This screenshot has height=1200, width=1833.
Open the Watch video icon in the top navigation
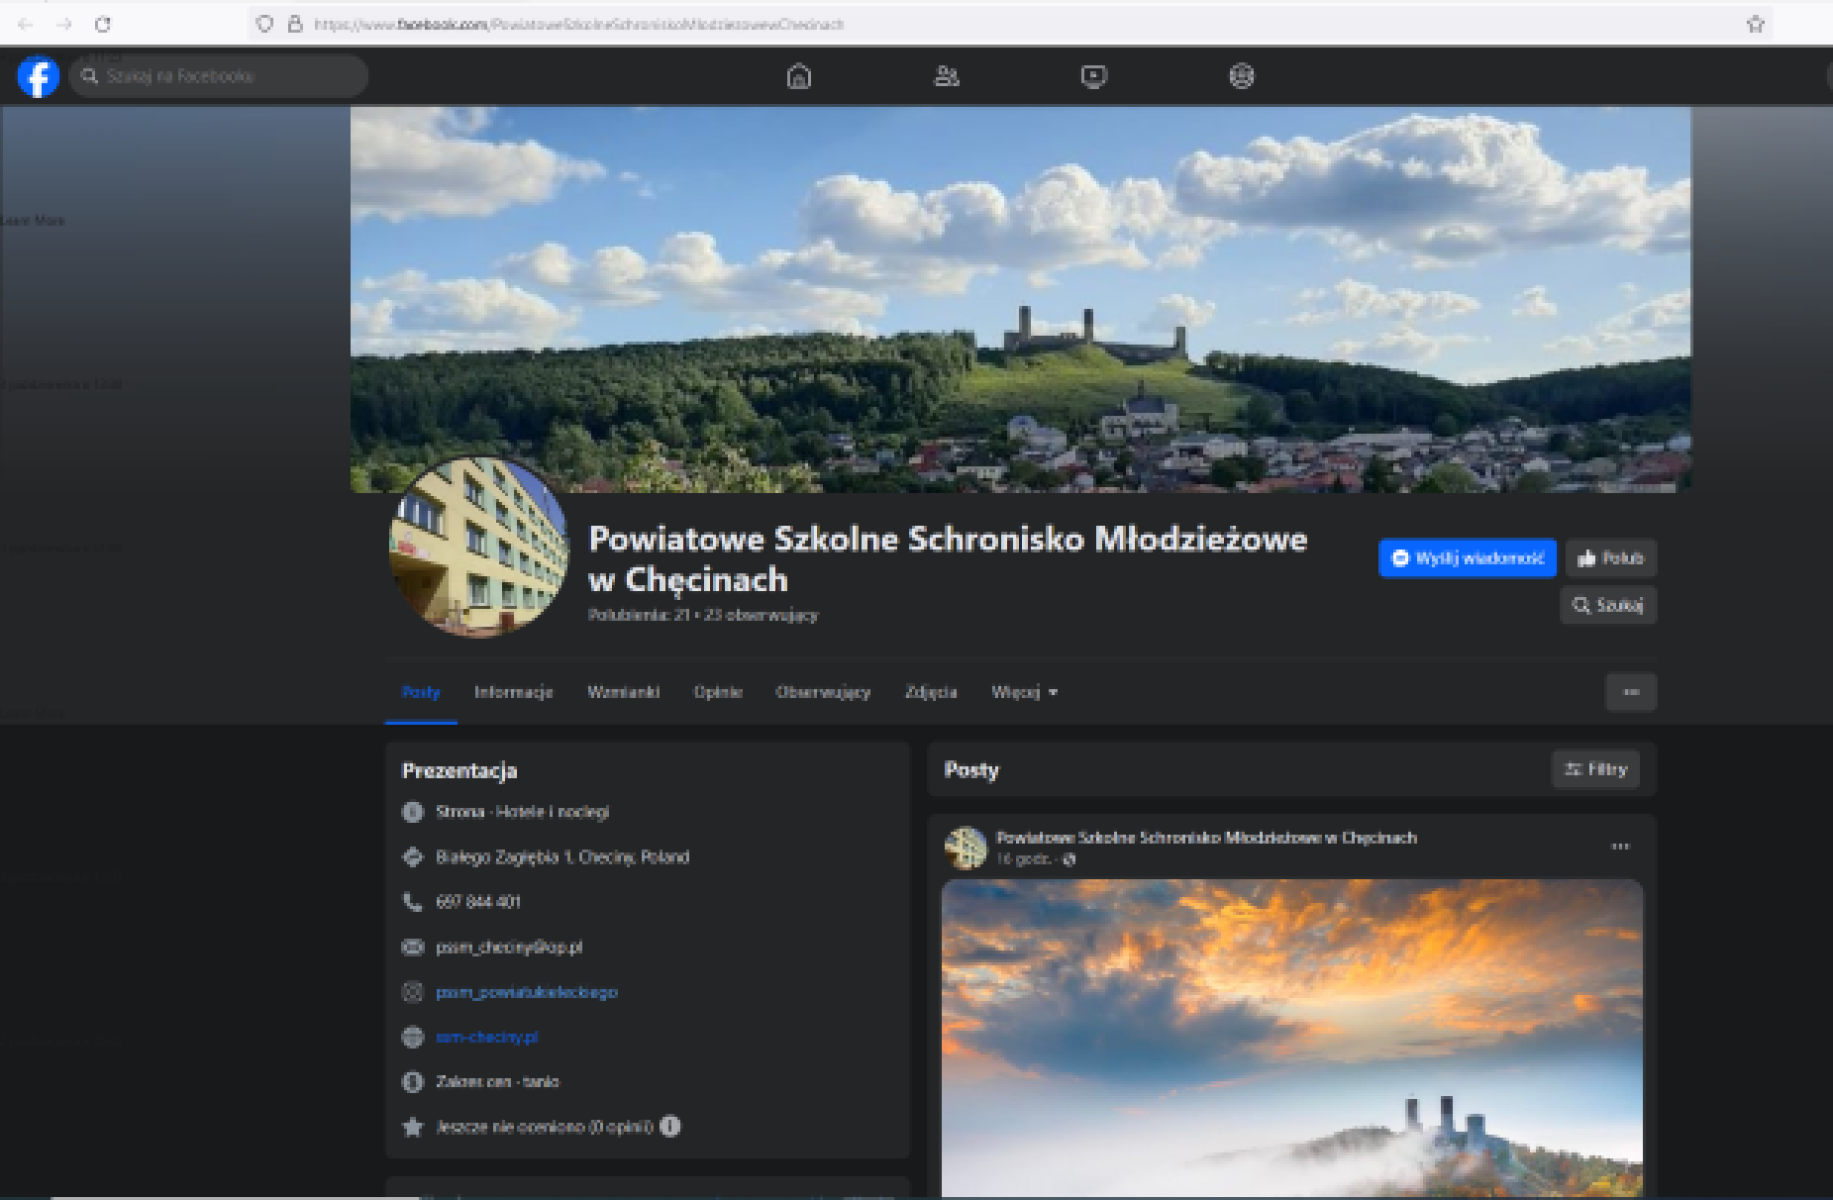pos(1094,76)
